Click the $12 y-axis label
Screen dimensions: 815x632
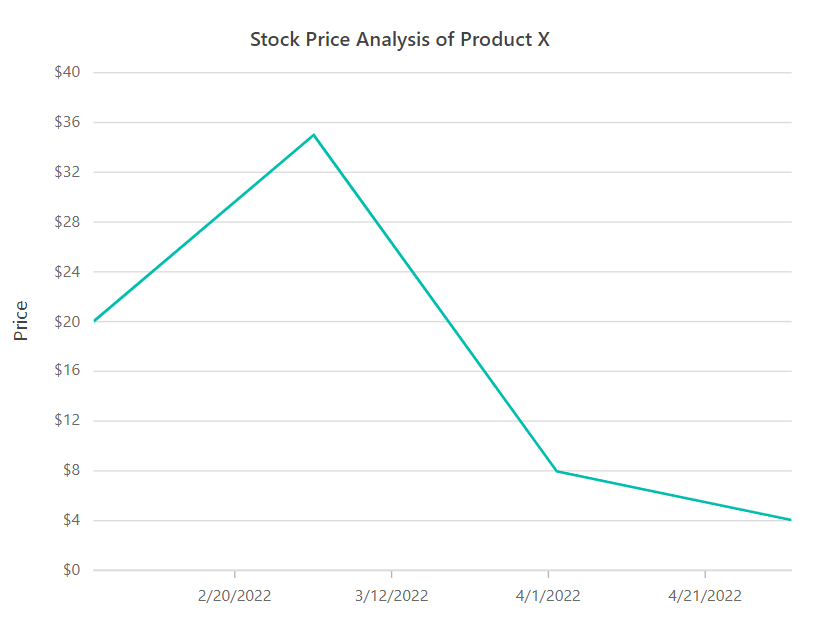click(x=68, y=421)
